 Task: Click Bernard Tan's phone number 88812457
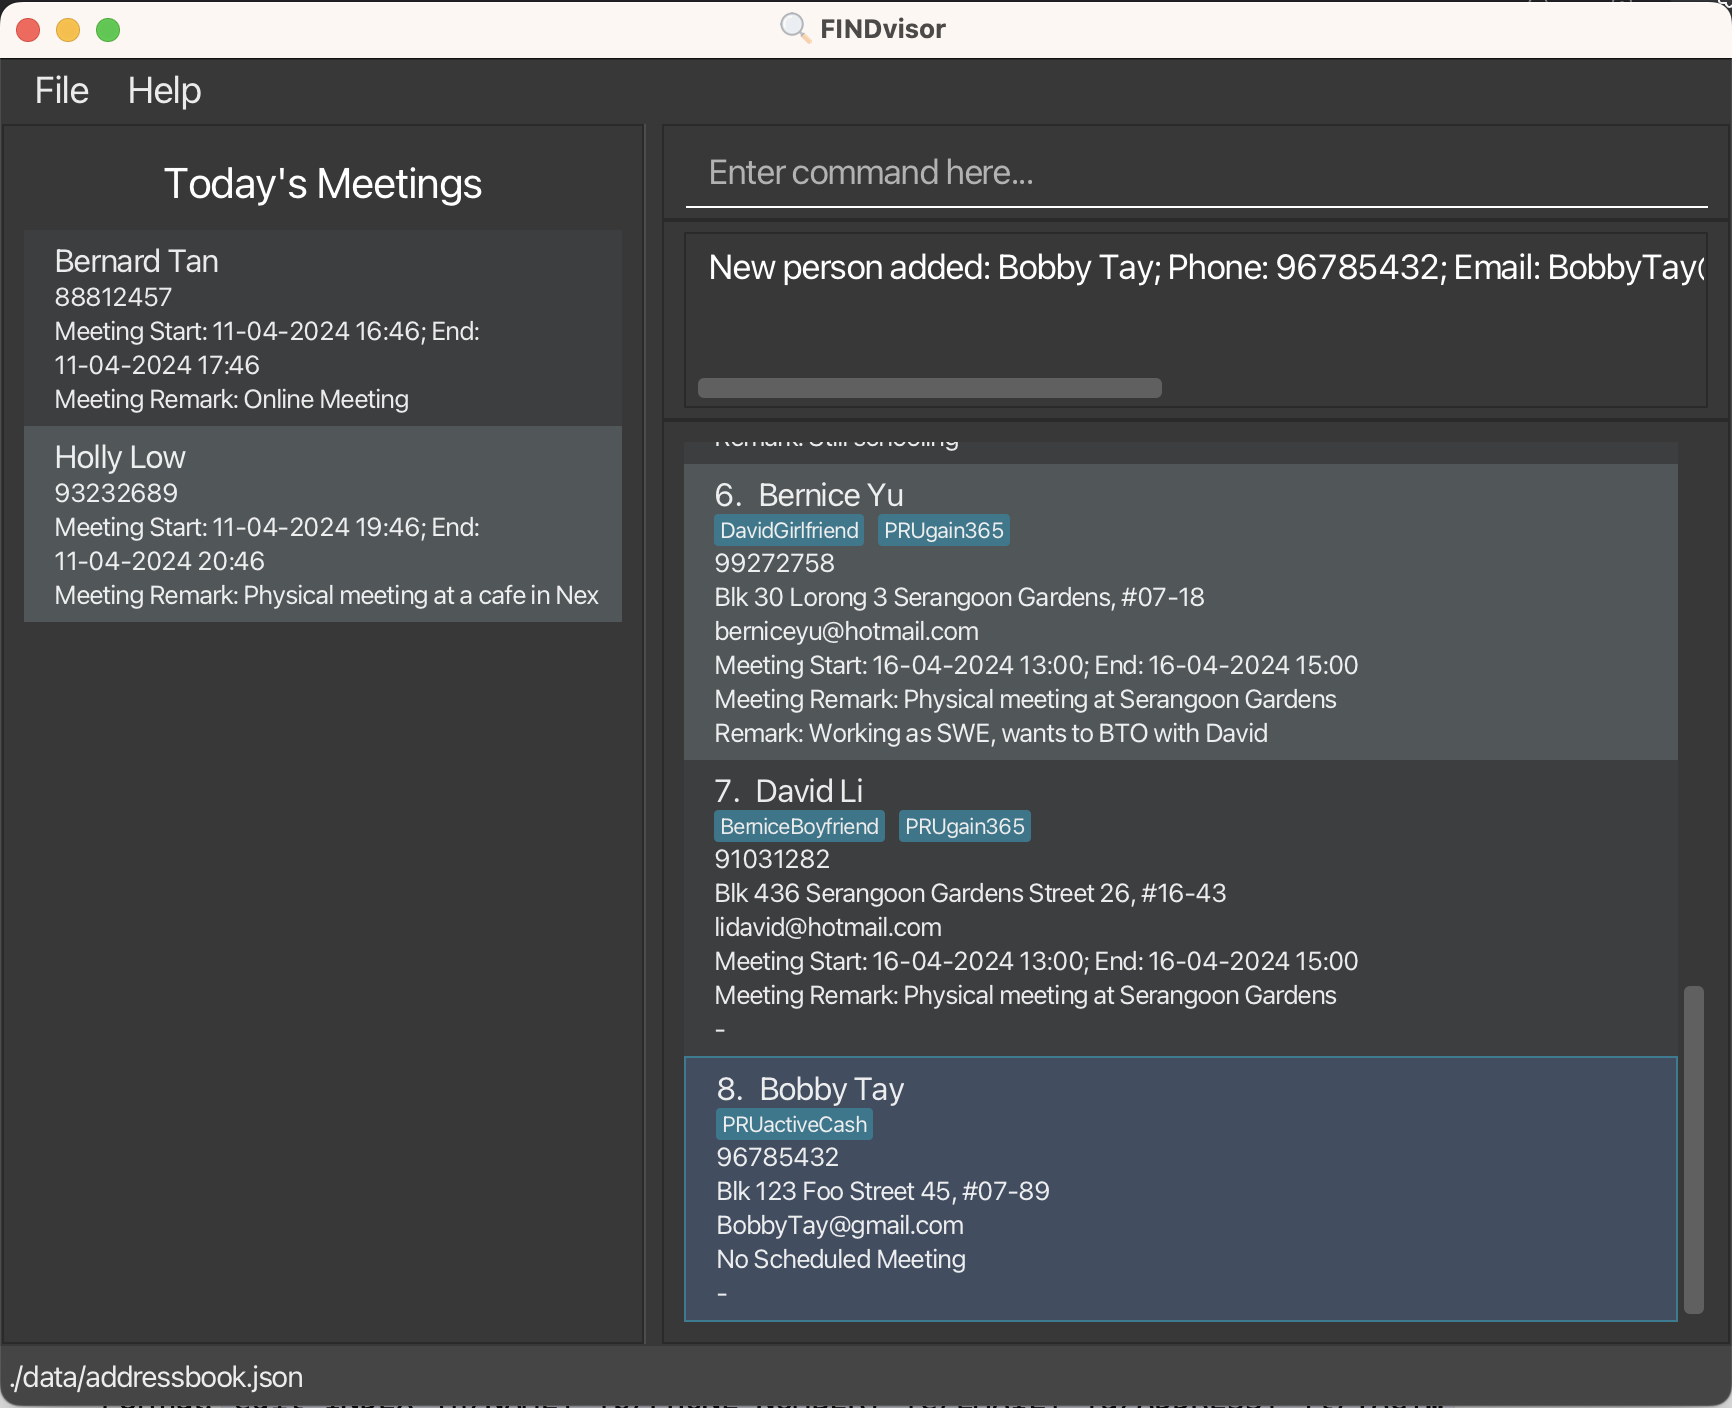[113, 297]
